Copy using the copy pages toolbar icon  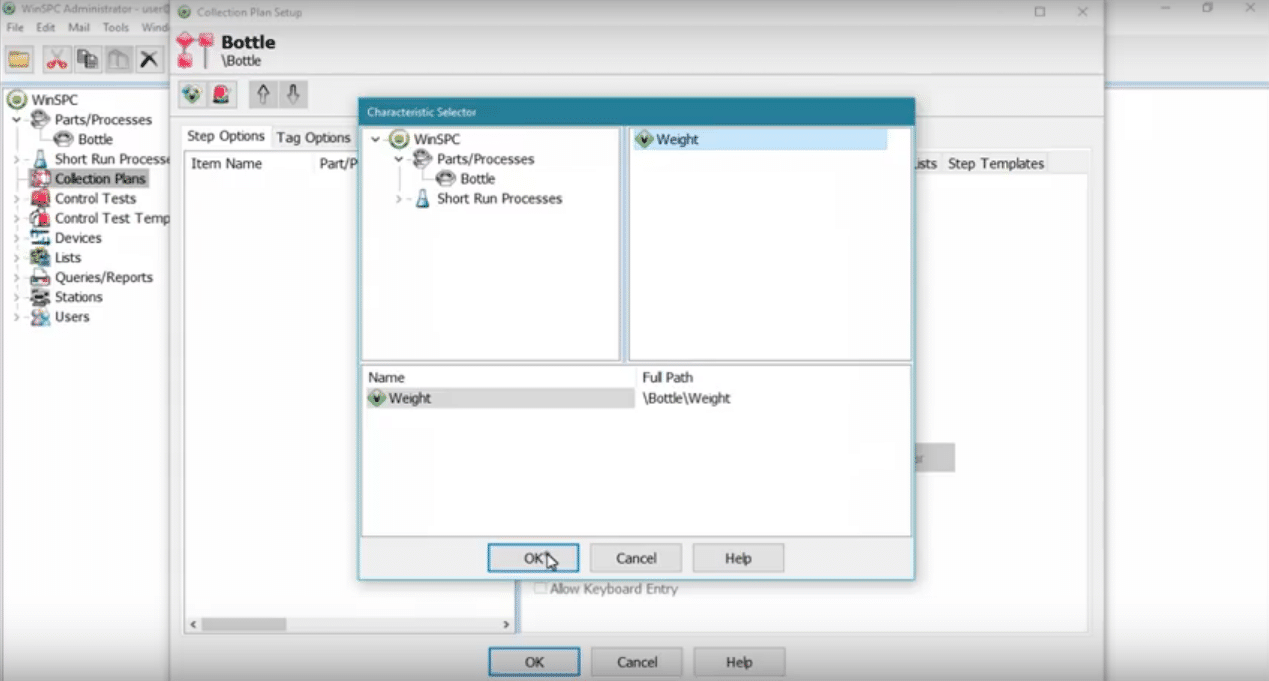[87, 60]
